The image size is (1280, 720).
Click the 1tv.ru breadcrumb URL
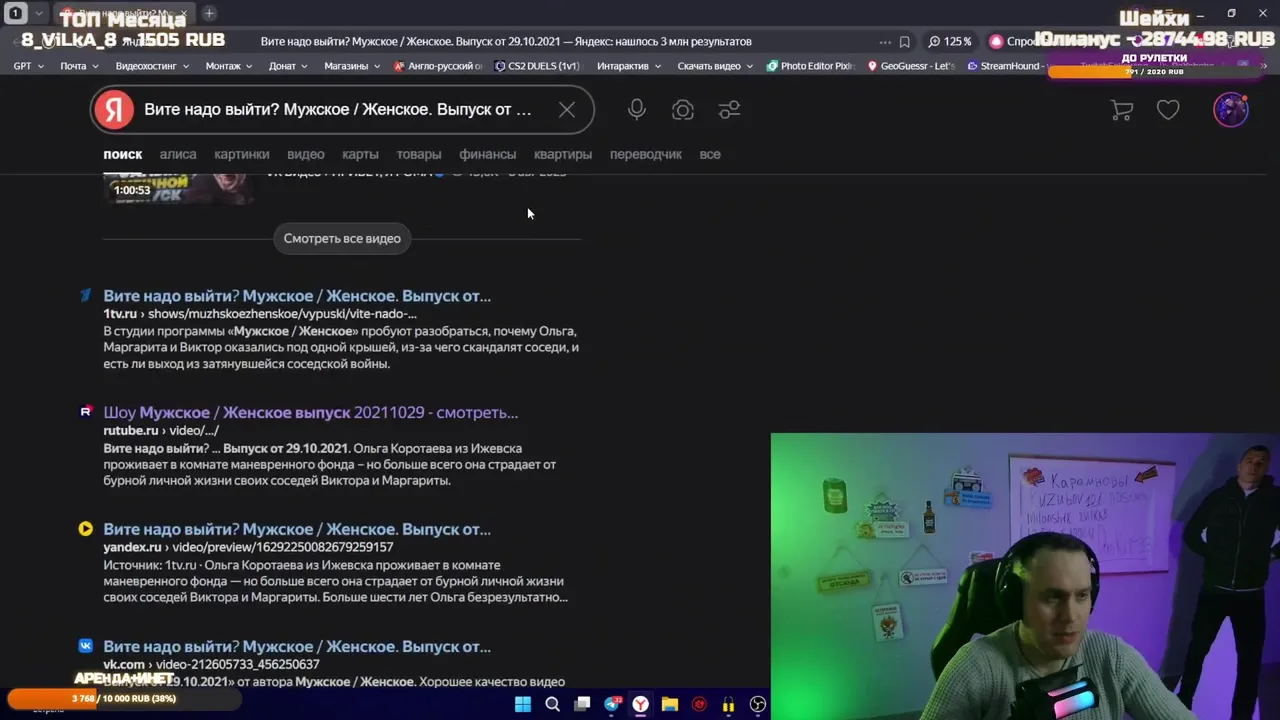tap(260, 314)
